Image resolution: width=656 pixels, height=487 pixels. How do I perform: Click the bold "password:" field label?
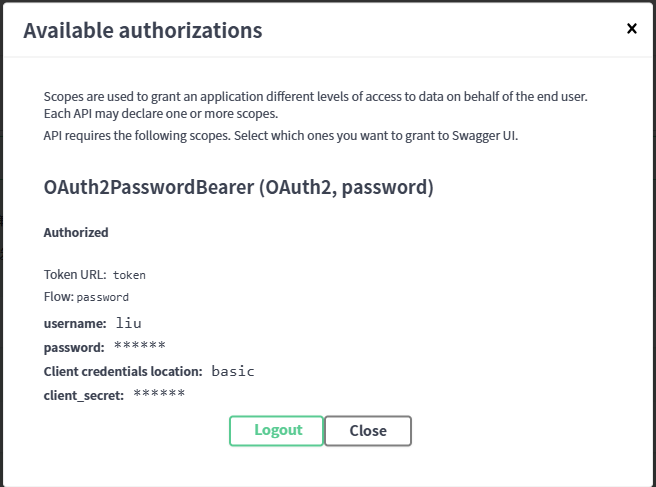coord(74,347)
